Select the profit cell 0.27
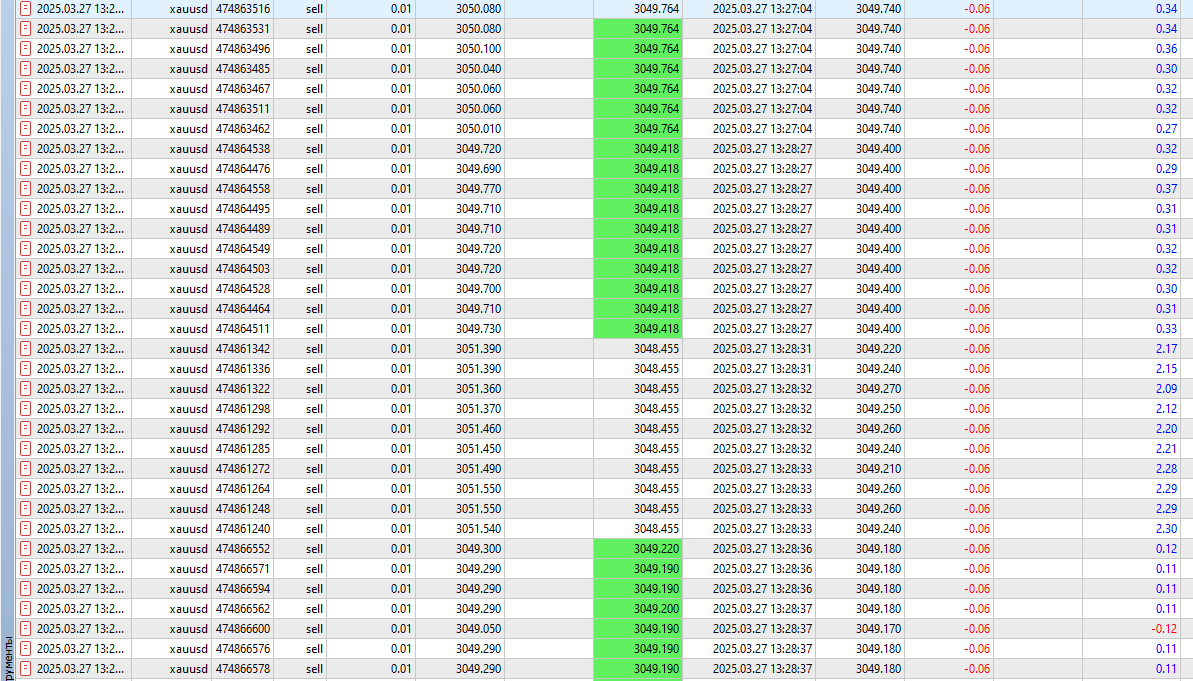This screenshot has width=1193, height=681. [x=1166, y=129]
